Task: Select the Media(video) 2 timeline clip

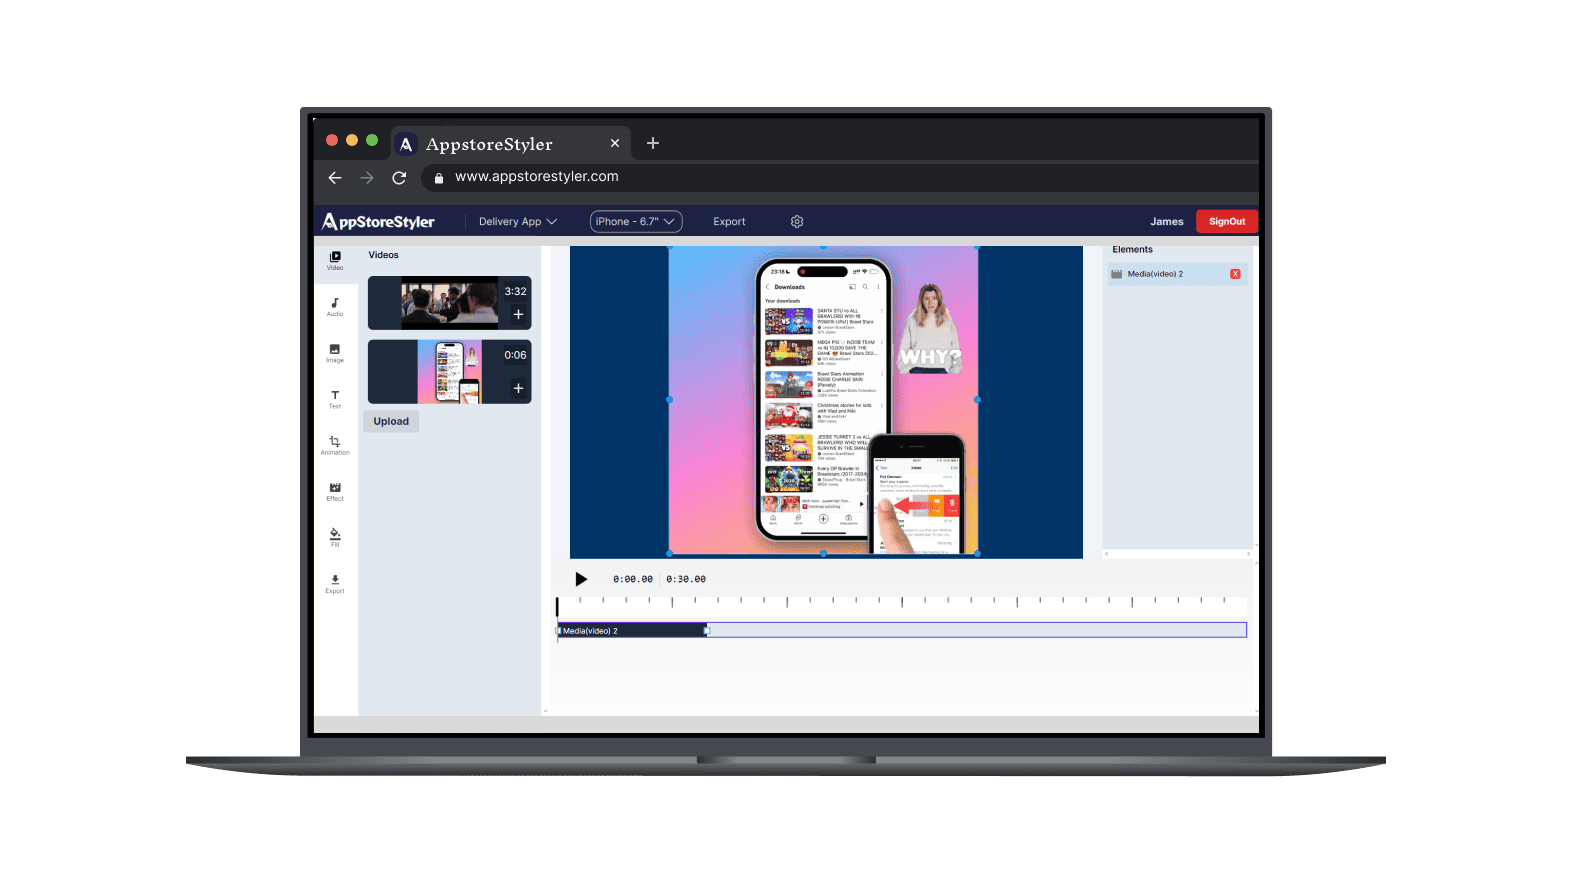Action: [x=632, y=631]
